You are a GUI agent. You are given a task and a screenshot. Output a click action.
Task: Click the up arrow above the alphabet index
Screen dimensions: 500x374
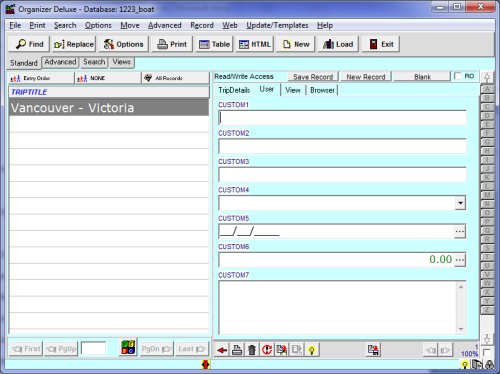pyautogui.click(x=487, y=78)
